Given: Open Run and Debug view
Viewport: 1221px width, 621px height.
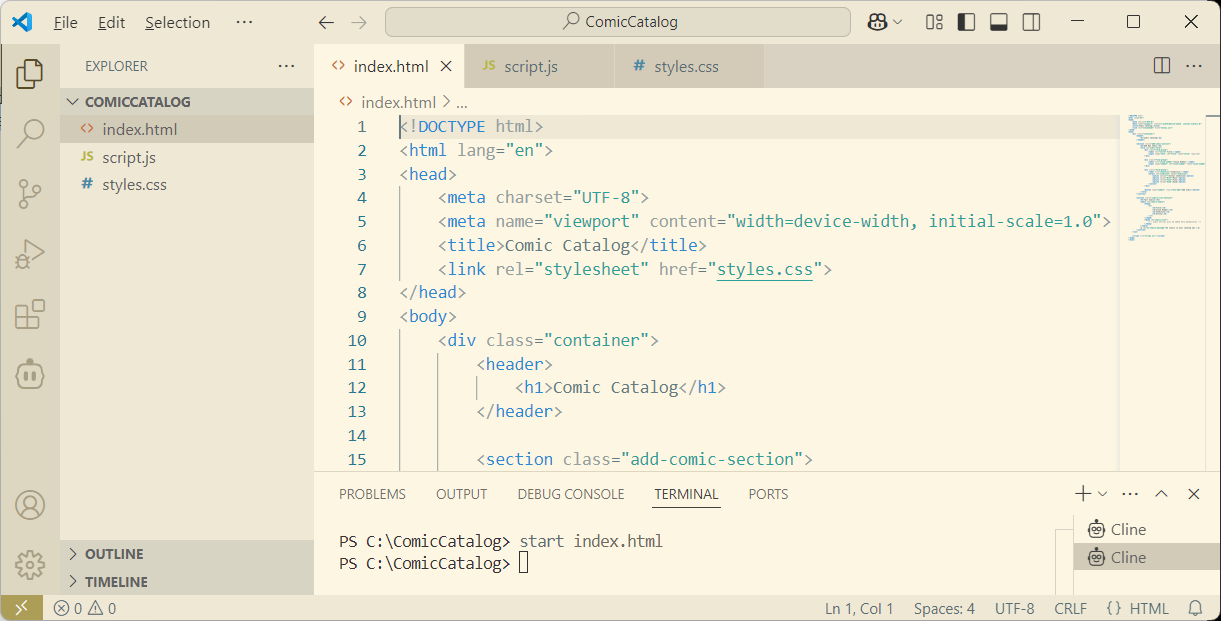Looking at the screenshot, I should click(30, 254).
